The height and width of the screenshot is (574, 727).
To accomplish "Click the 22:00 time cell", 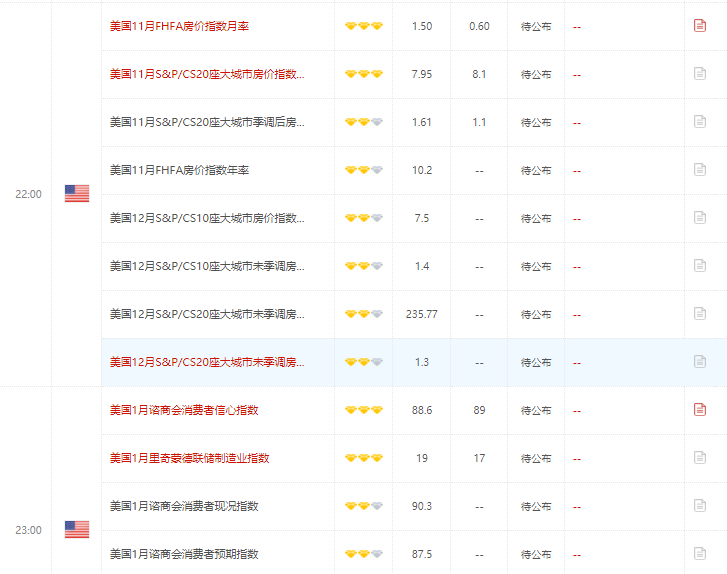I will click(28, 194).
